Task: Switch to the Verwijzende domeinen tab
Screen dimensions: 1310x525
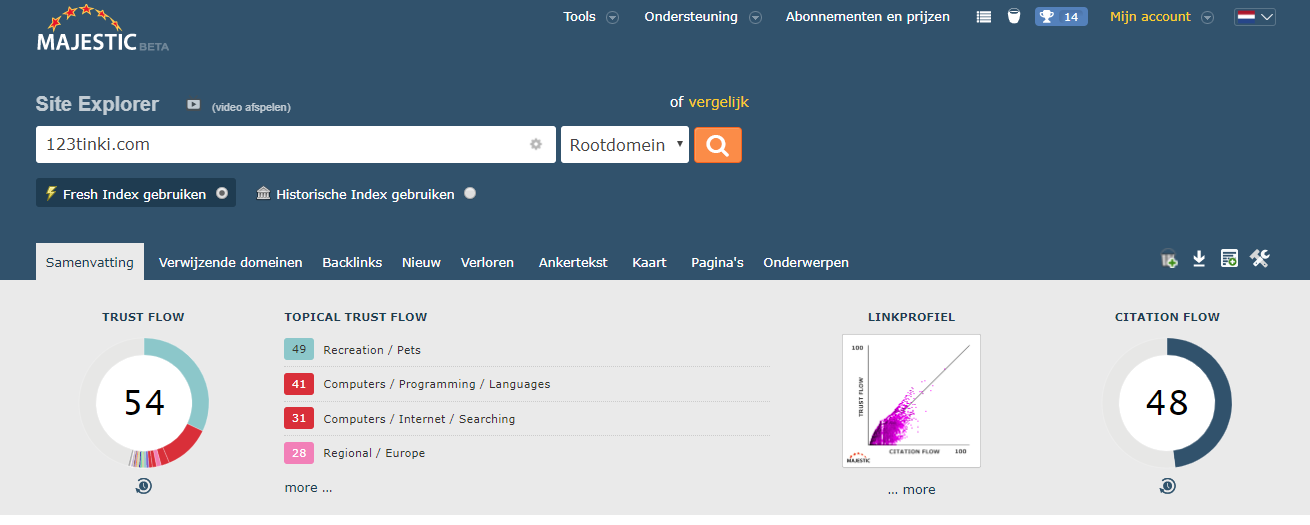Action: tap(231, 262)
